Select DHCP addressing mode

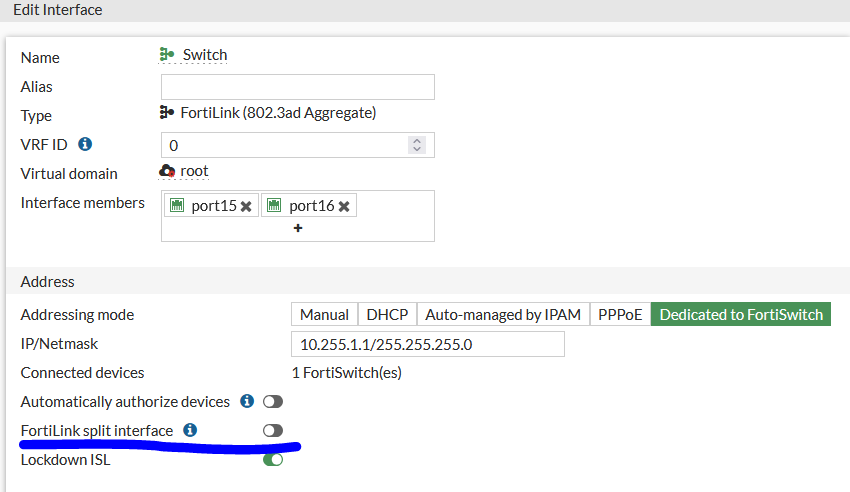pos(387,314)
